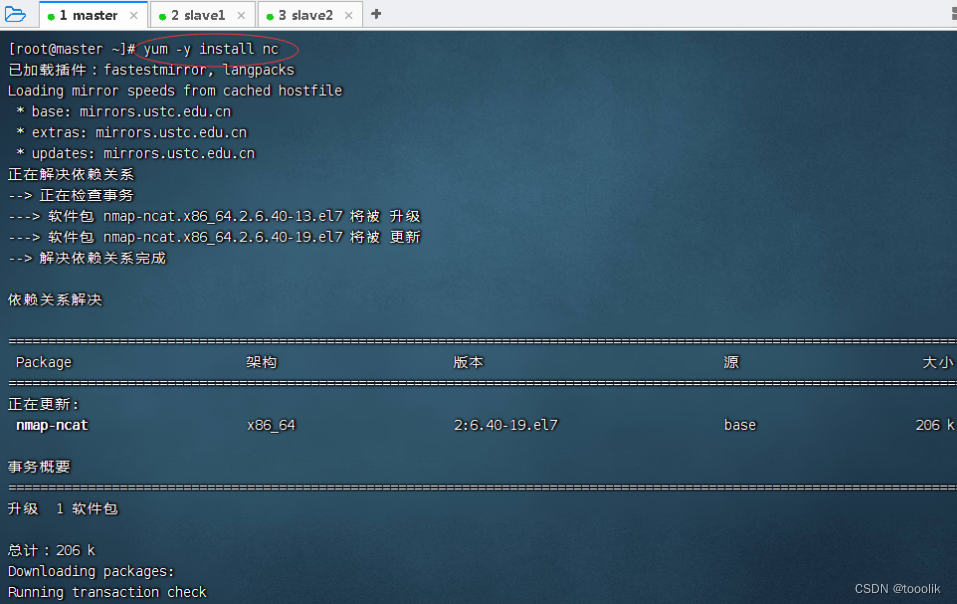This screenshot has height=604, width=957.
Task: Click the 'updates: mirrors.ustc.edu.cn' line
Action: [135, 153]
